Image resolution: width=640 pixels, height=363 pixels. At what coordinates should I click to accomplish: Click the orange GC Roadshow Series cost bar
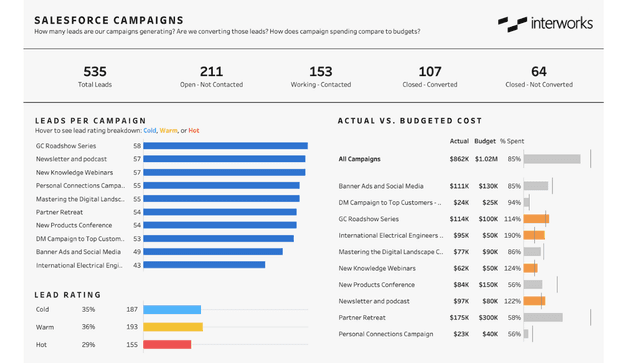click(536, 219)
